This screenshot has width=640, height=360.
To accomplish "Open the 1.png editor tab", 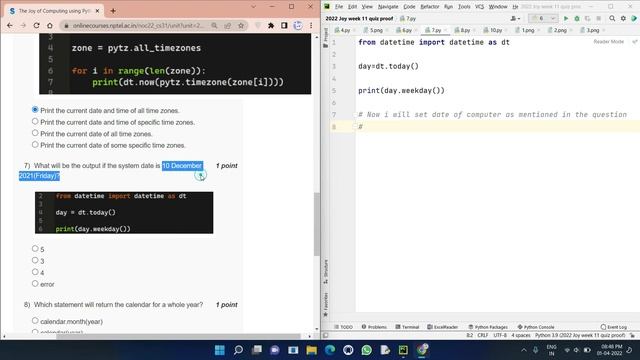I will click(527, 30).
